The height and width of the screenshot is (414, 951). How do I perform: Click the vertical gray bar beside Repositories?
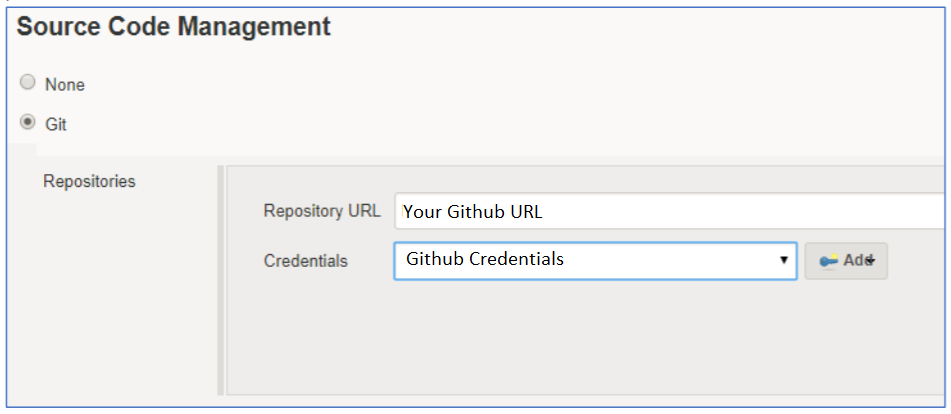tap(221, 280)
